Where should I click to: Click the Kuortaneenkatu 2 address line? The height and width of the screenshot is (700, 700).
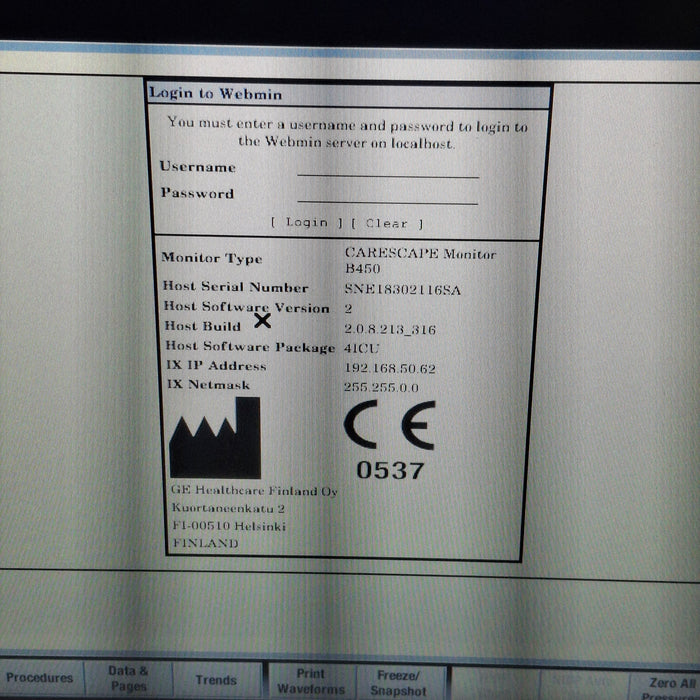228,508
